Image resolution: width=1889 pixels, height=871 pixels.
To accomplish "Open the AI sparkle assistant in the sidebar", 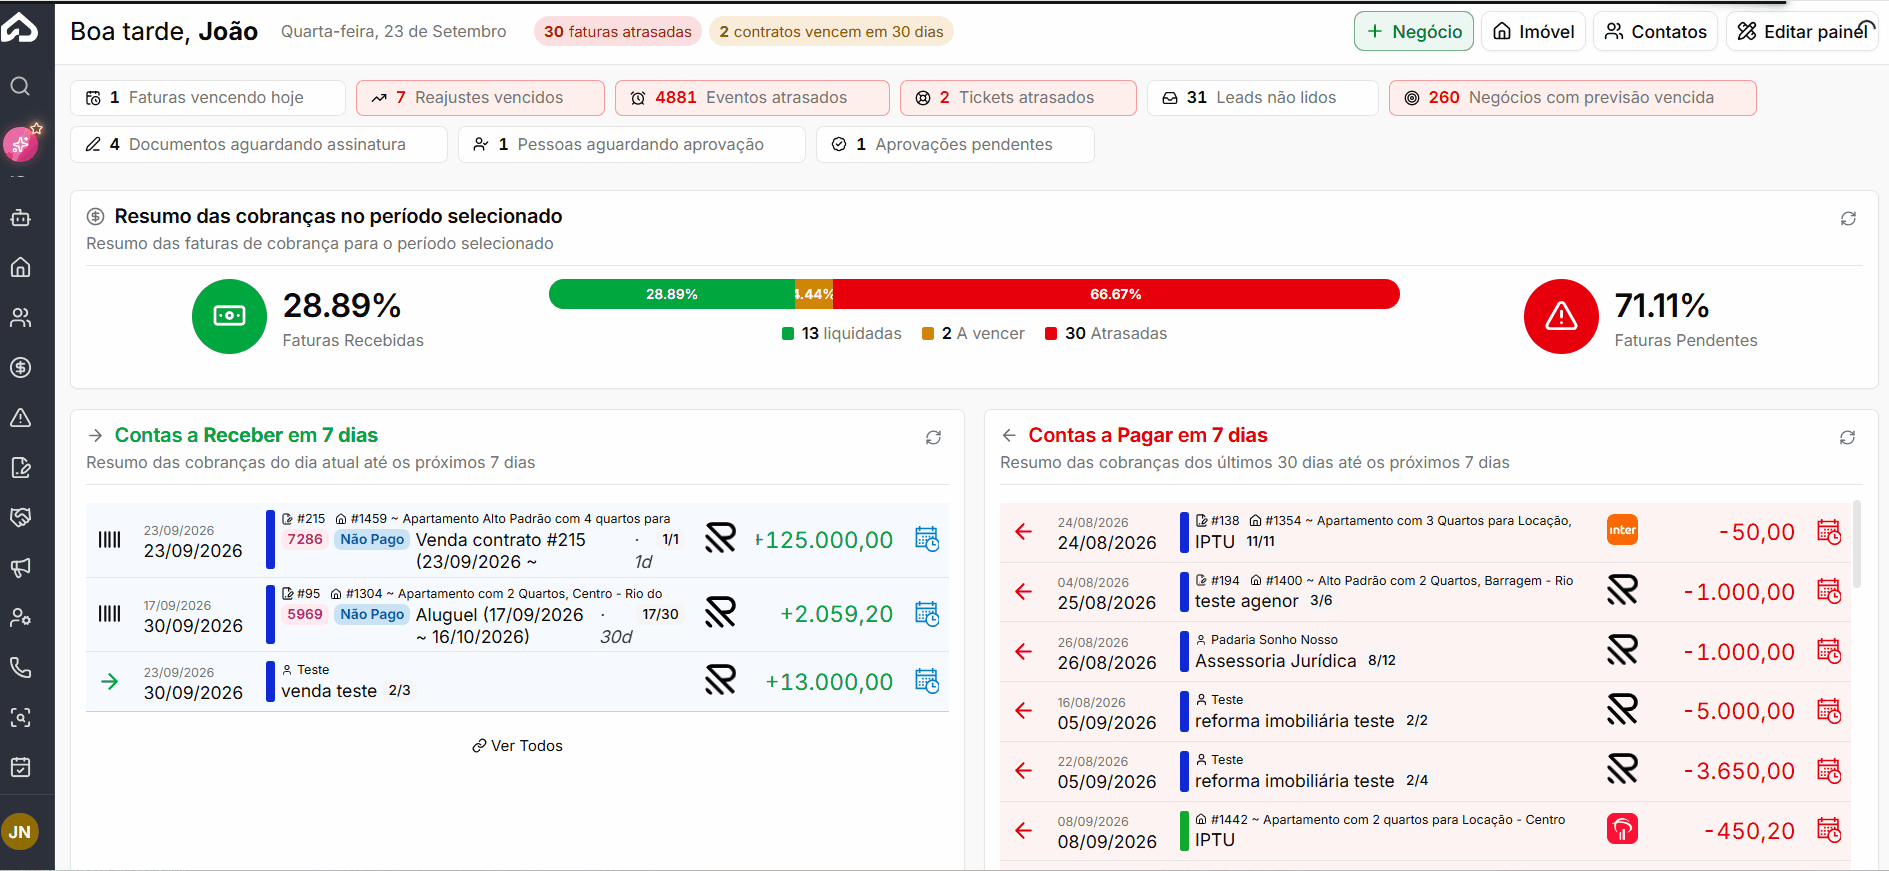I will (21, 144).
